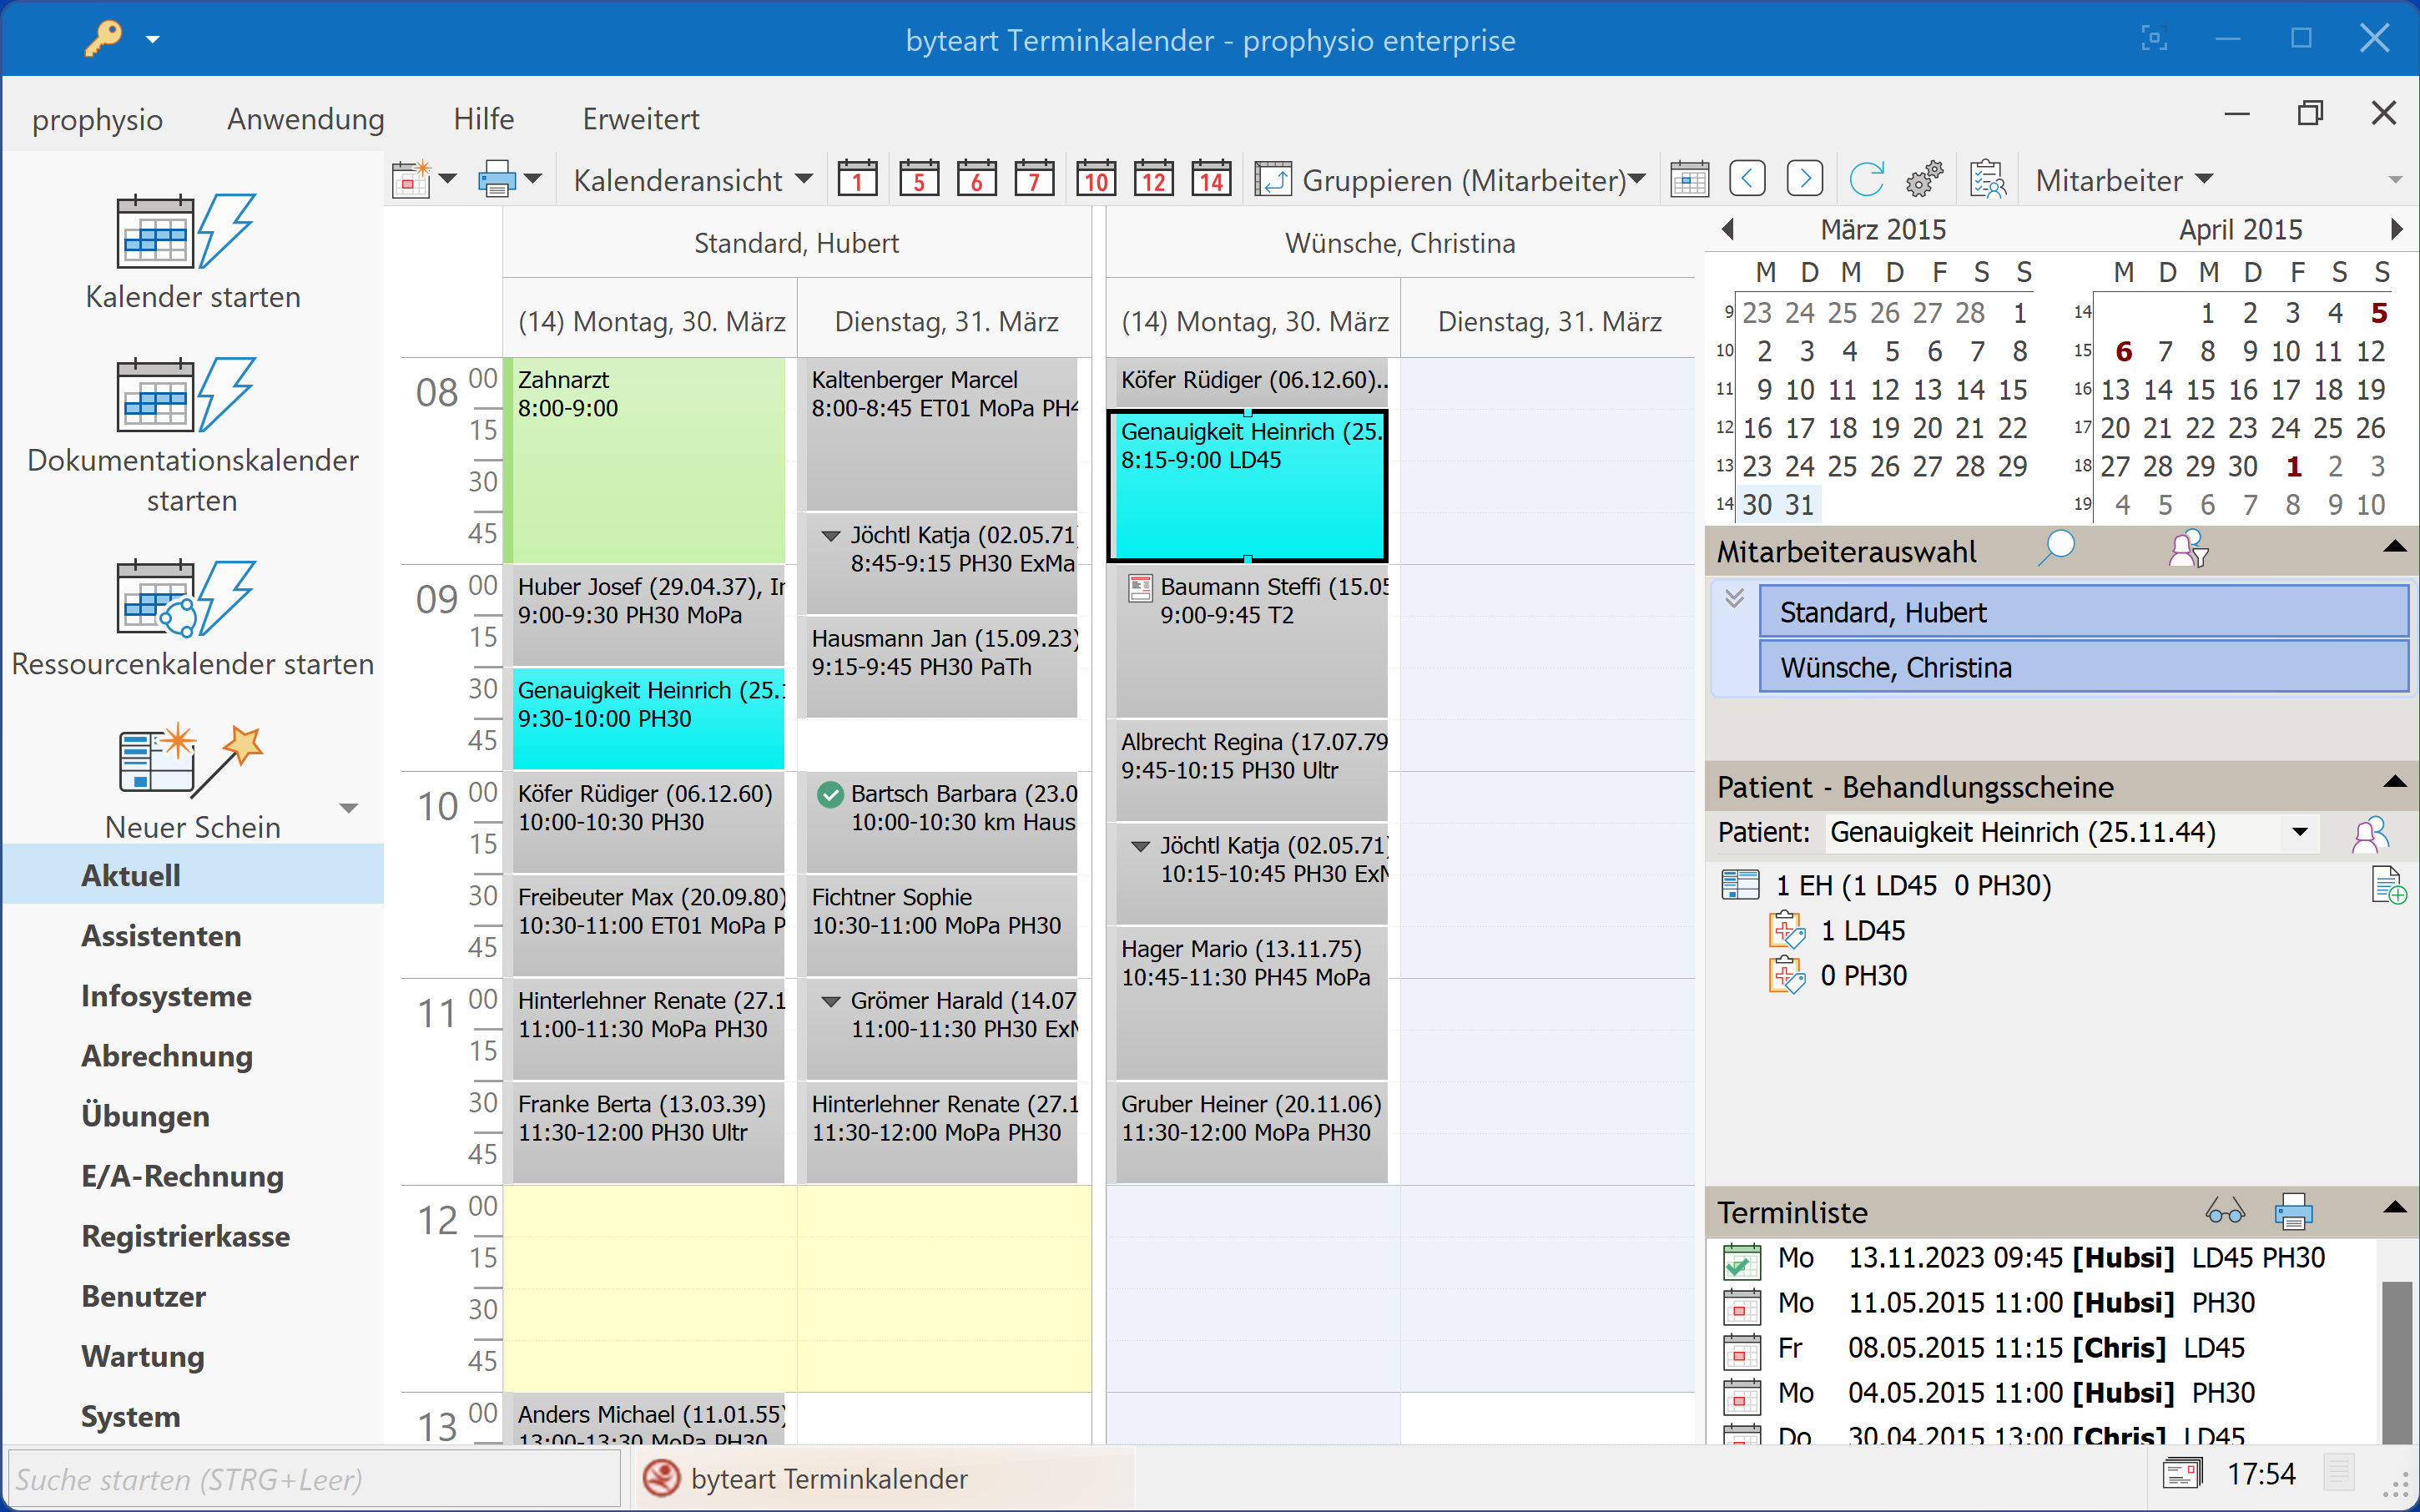2420x1512 pixels.
Task: Open the Anwendung menu
Action: (305, 119)
